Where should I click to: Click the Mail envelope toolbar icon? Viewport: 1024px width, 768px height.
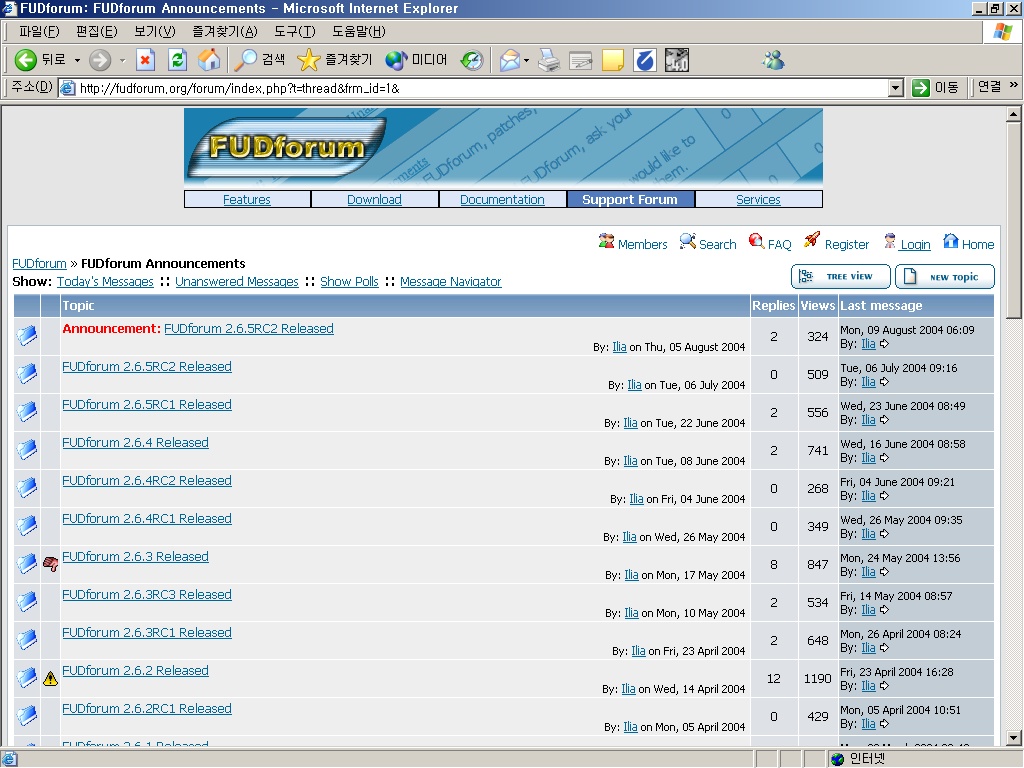[x=510, y=60]
